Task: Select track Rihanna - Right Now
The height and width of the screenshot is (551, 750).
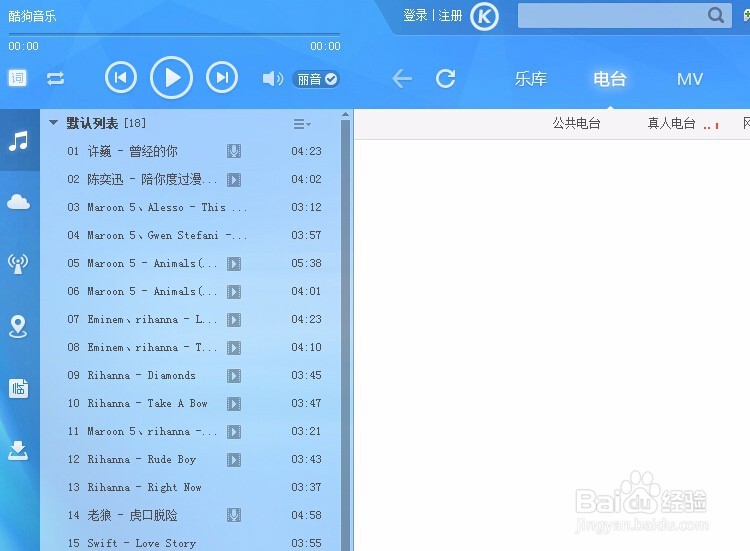Action: (190, 487)
